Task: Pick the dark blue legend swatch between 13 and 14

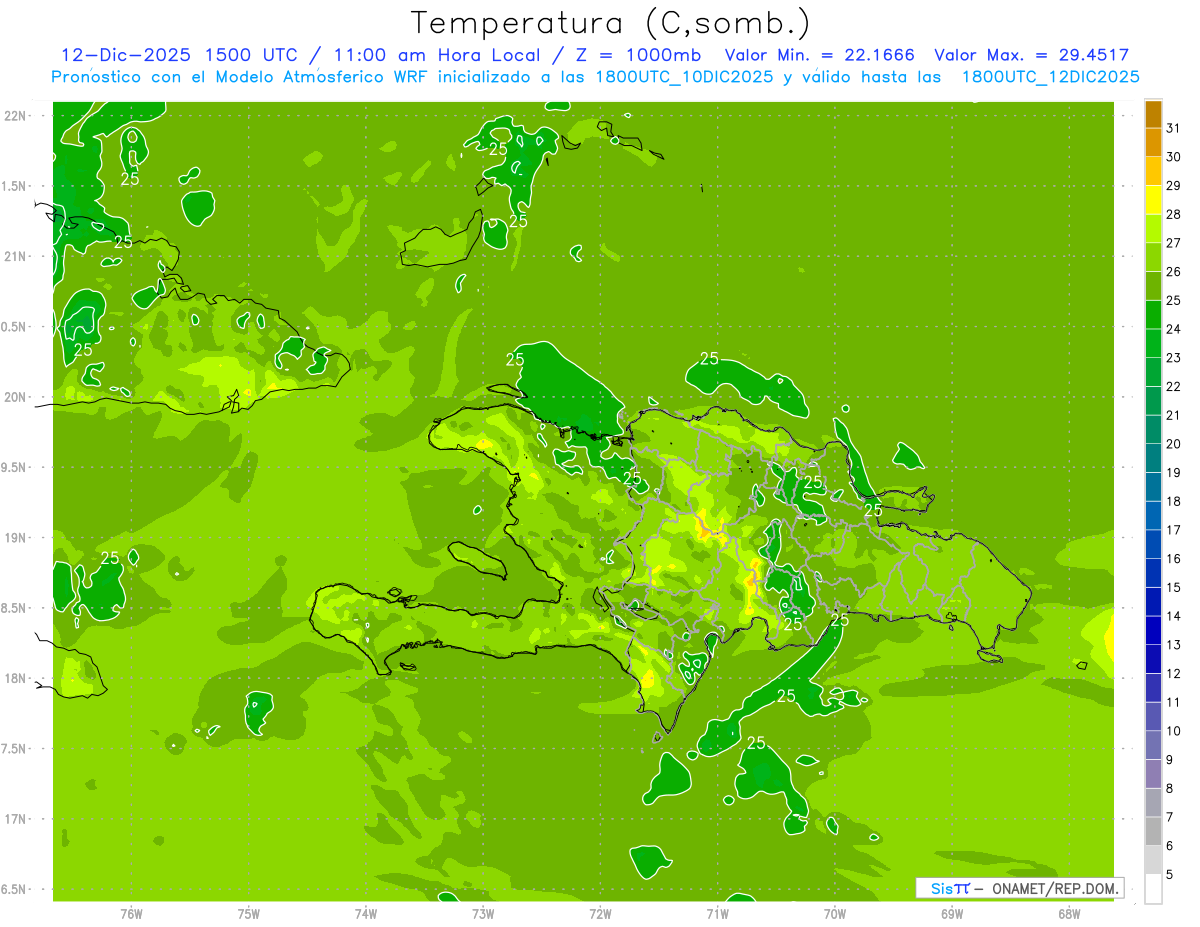Action: pyautogui.click(x=1153, y=630)
